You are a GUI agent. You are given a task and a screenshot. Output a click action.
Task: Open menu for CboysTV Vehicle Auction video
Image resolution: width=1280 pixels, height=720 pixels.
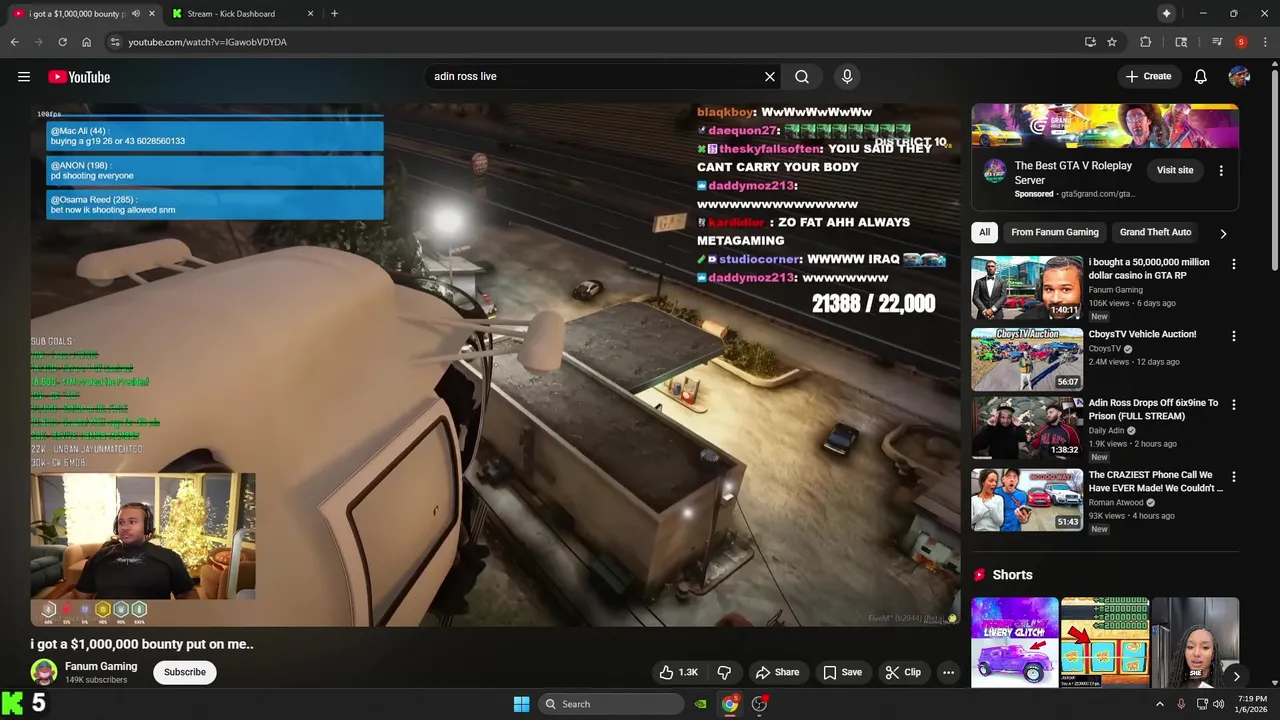tap(1233, 336)
